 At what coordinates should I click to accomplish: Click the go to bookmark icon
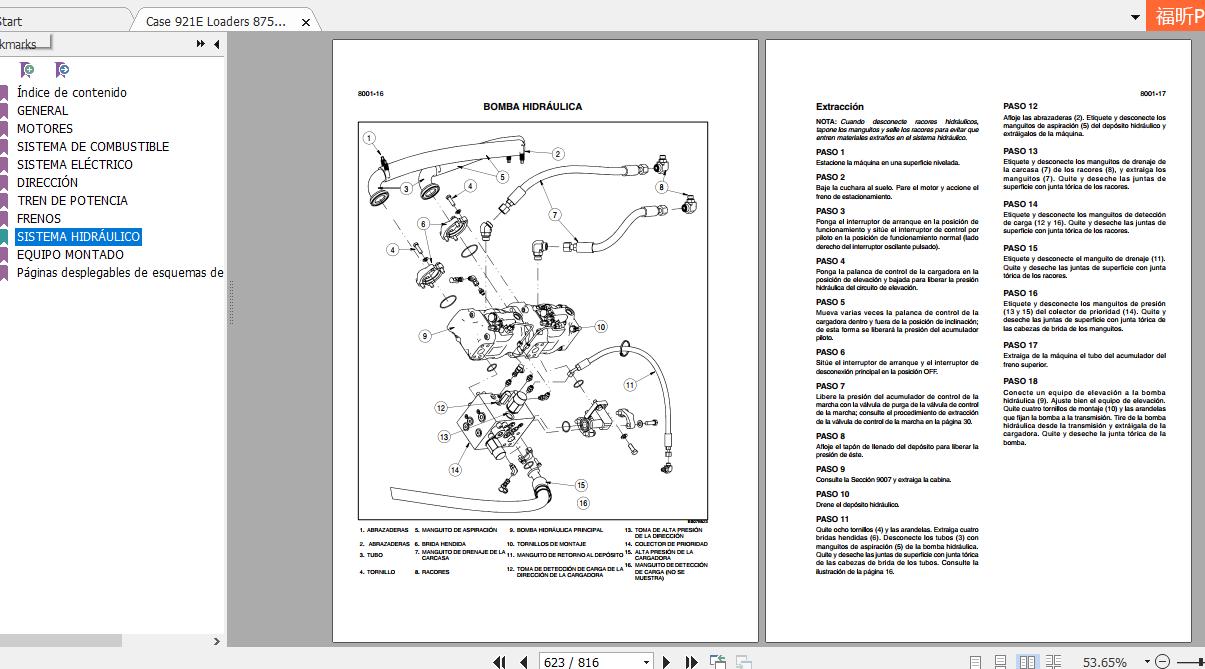tap(62, 70)
